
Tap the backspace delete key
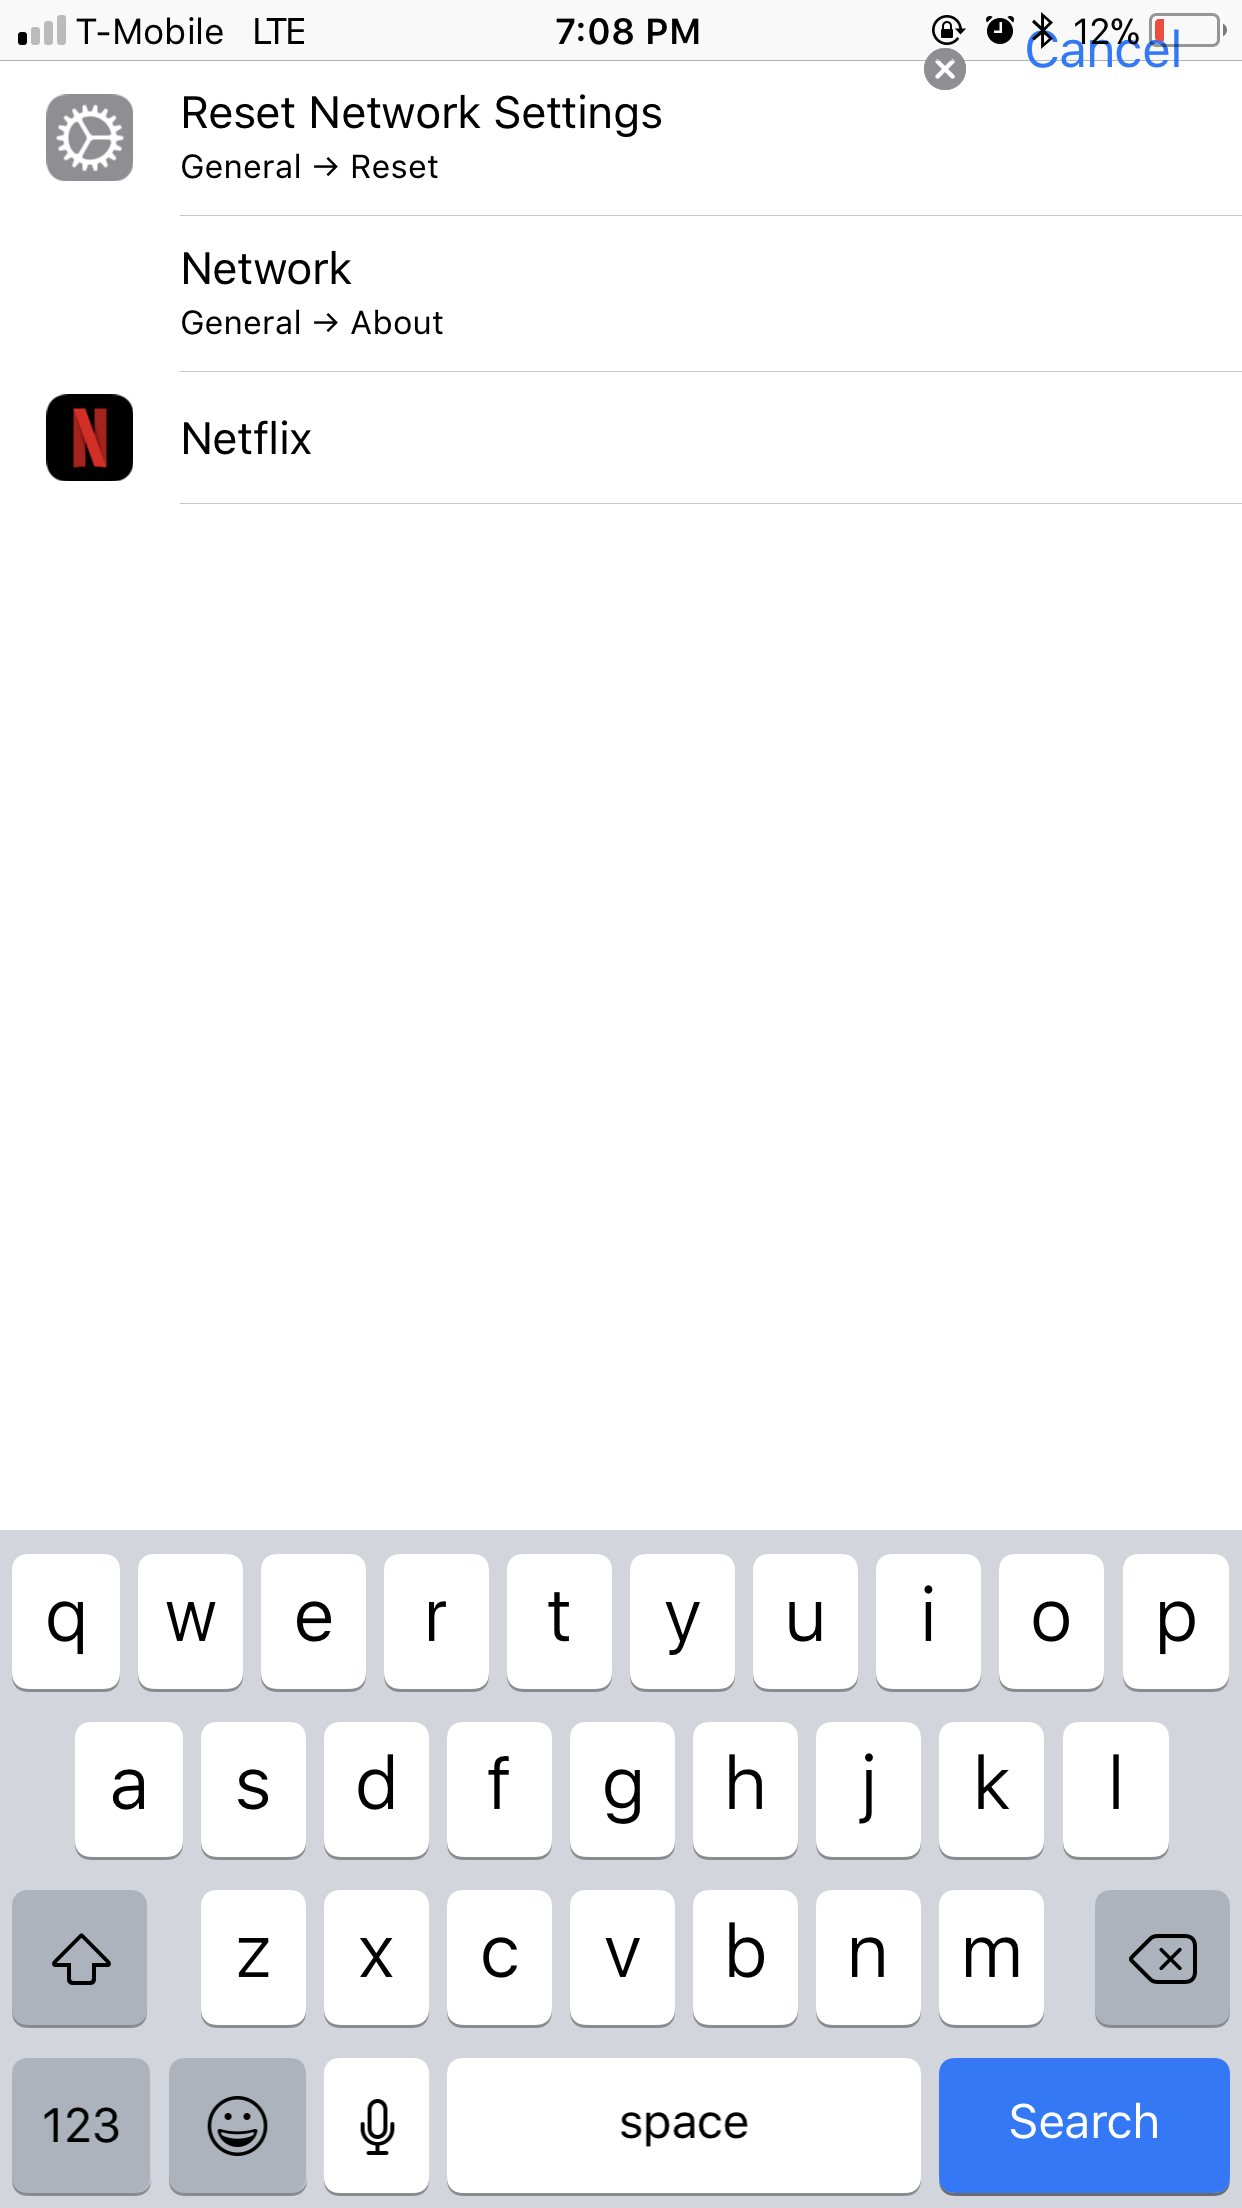click(x=1162, y=1958)
